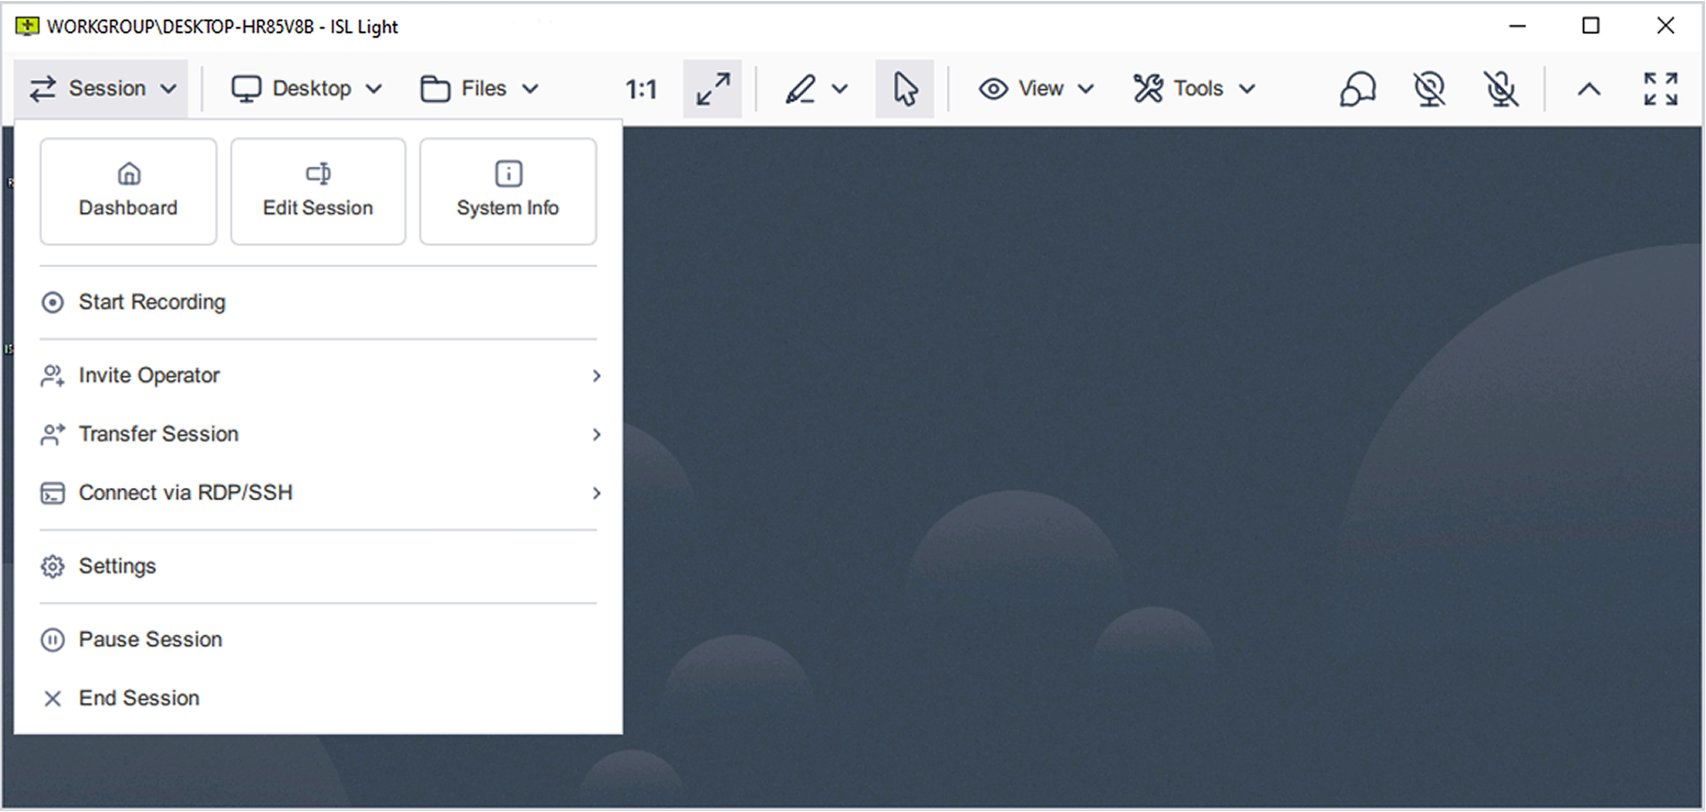Click the 1:1 actual size button
The height and width of the screenshot is (812, 1706).
click(x=641, y=90)
